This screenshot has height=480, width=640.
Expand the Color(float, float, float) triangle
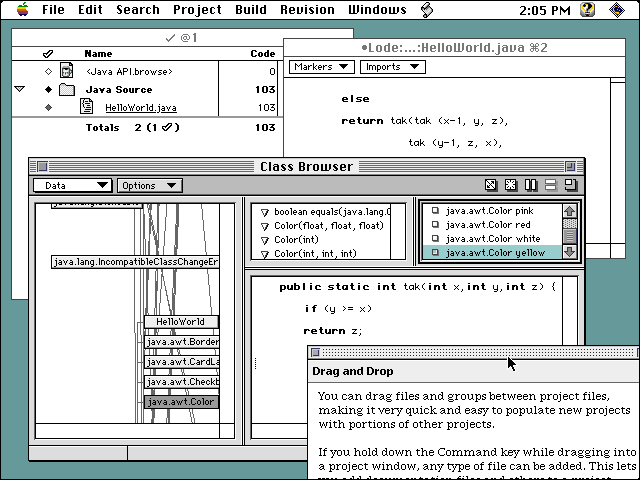[264, 226]
